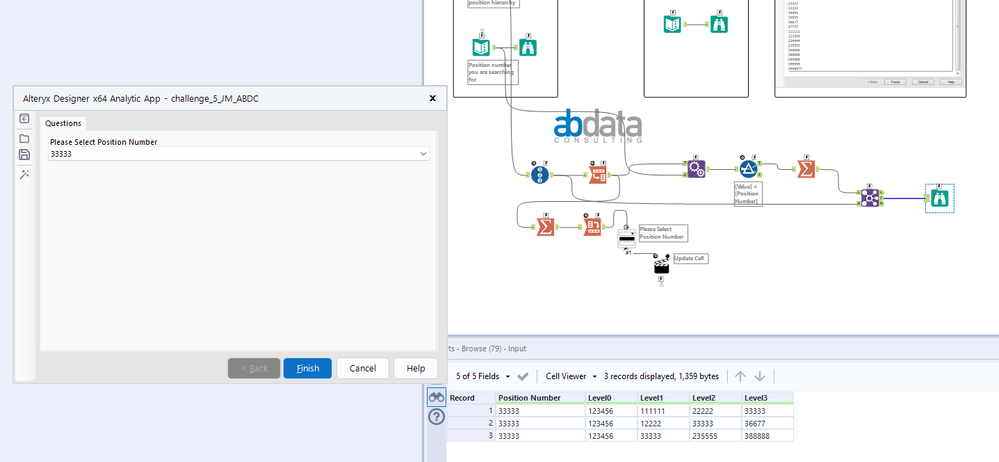Click the Update Cell annotation label
The width and height of the screenshot is (999, 462).
(x=690, y=258)
